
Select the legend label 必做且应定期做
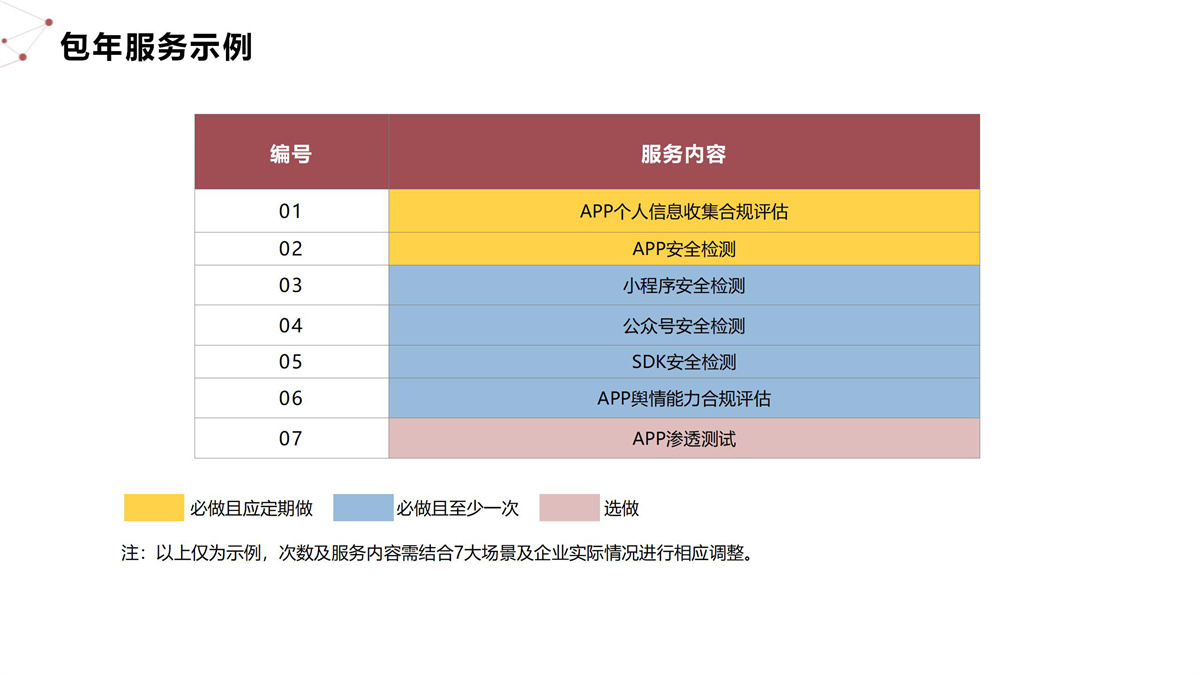click(252, 509)
